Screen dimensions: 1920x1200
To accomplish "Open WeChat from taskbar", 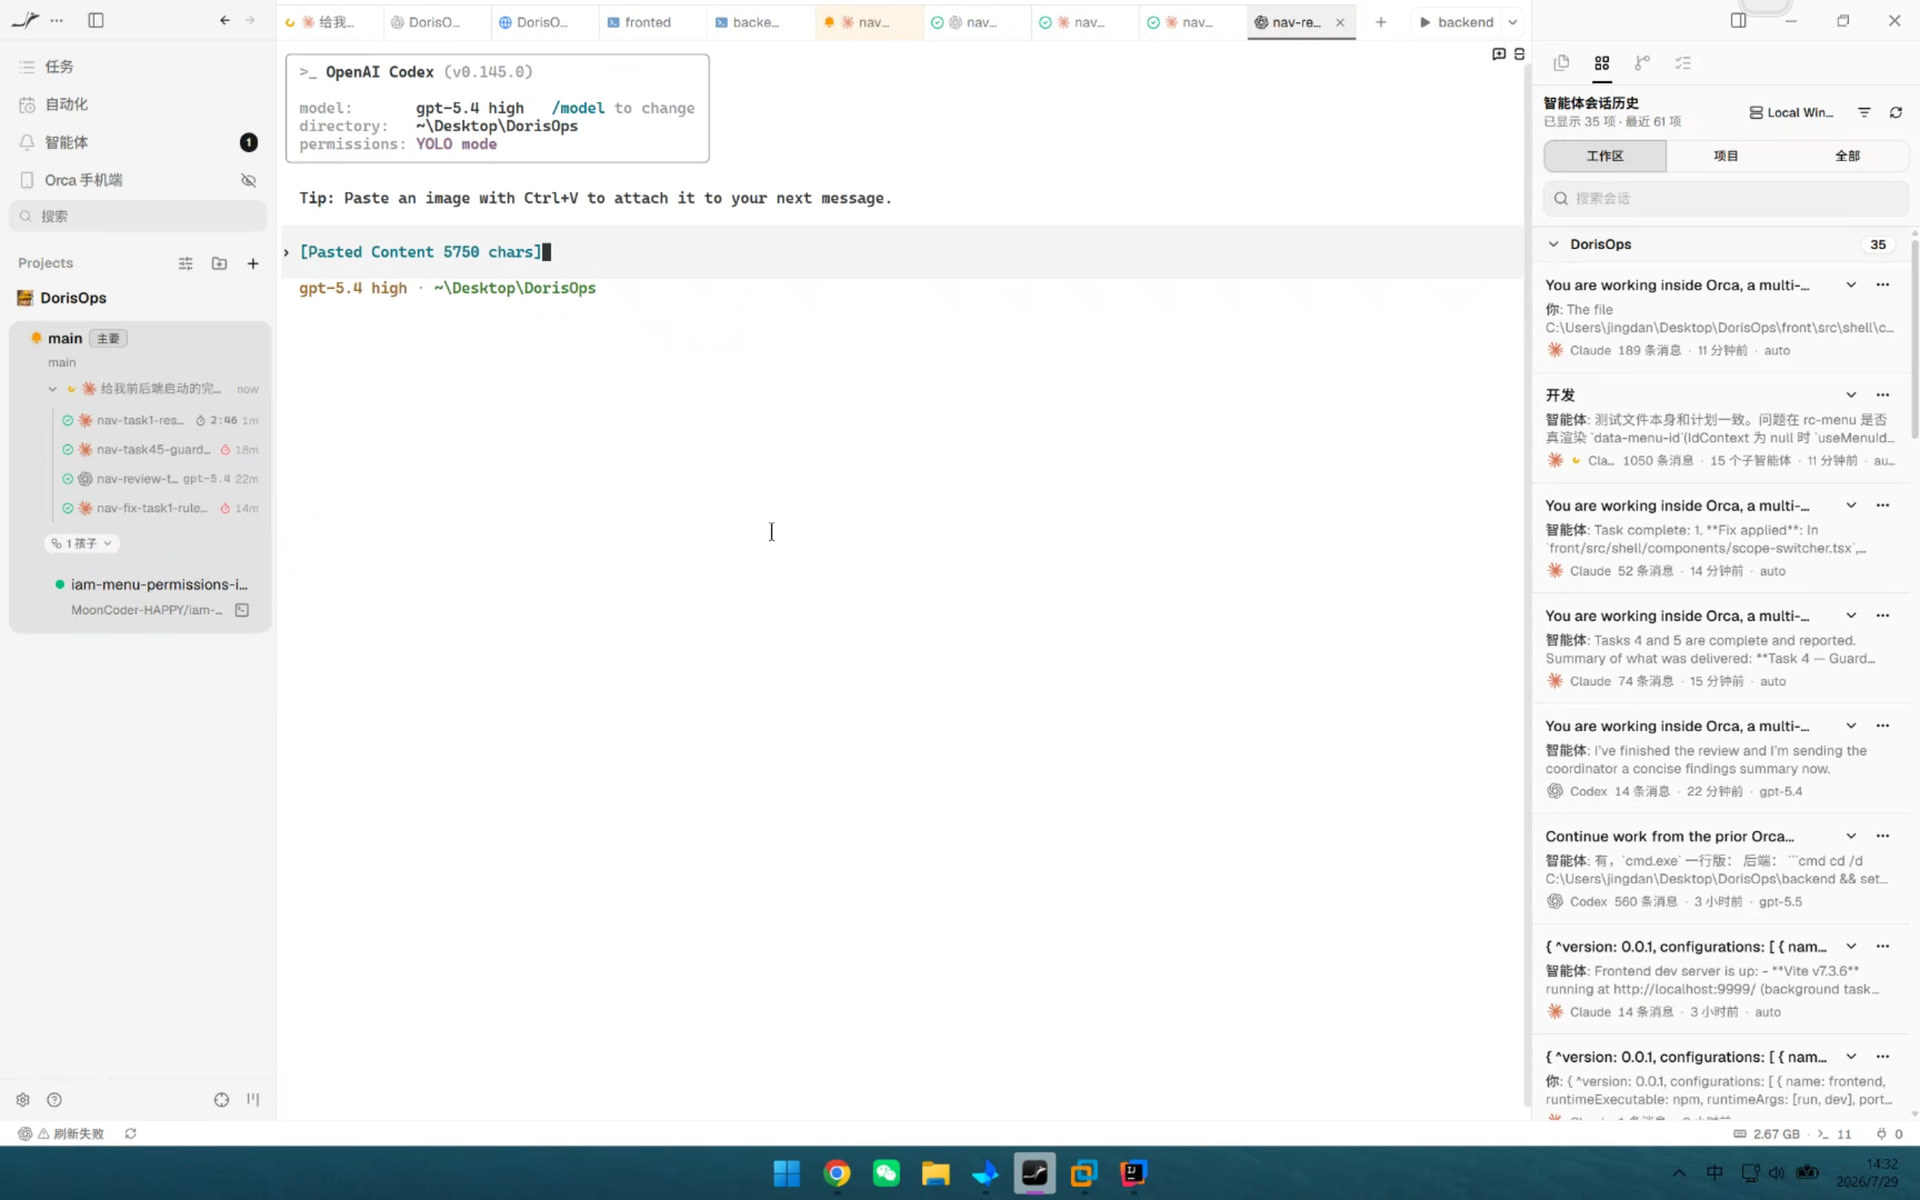I will click(886, 1173).
